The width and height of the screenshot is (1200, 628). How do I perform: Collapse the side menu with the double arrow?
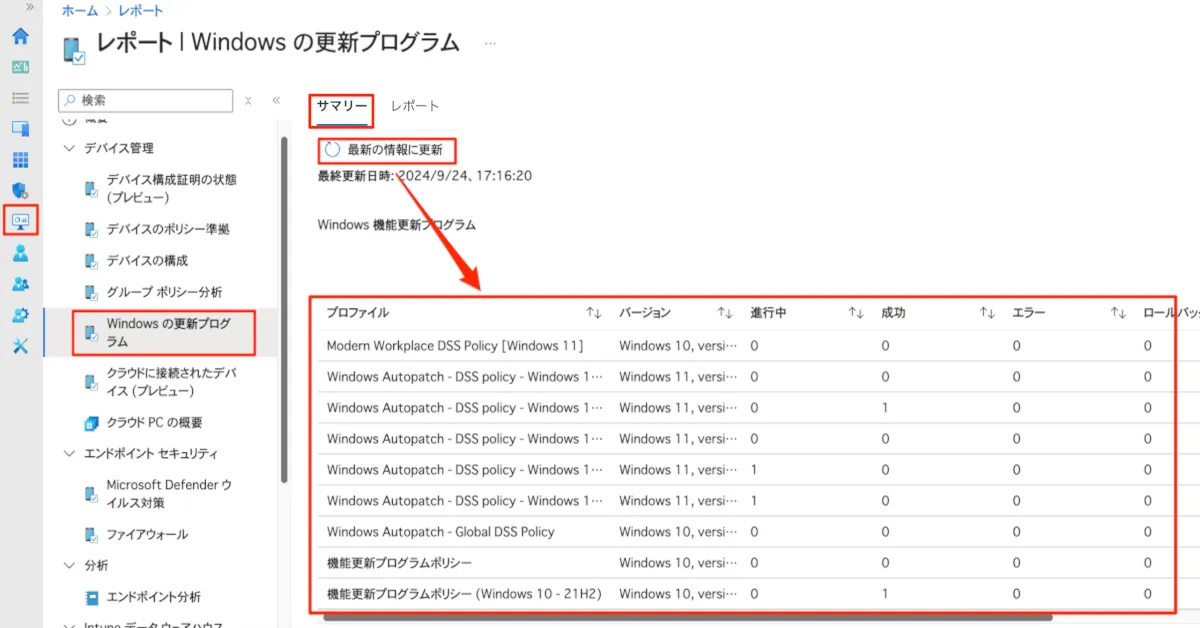coord(276,101)
